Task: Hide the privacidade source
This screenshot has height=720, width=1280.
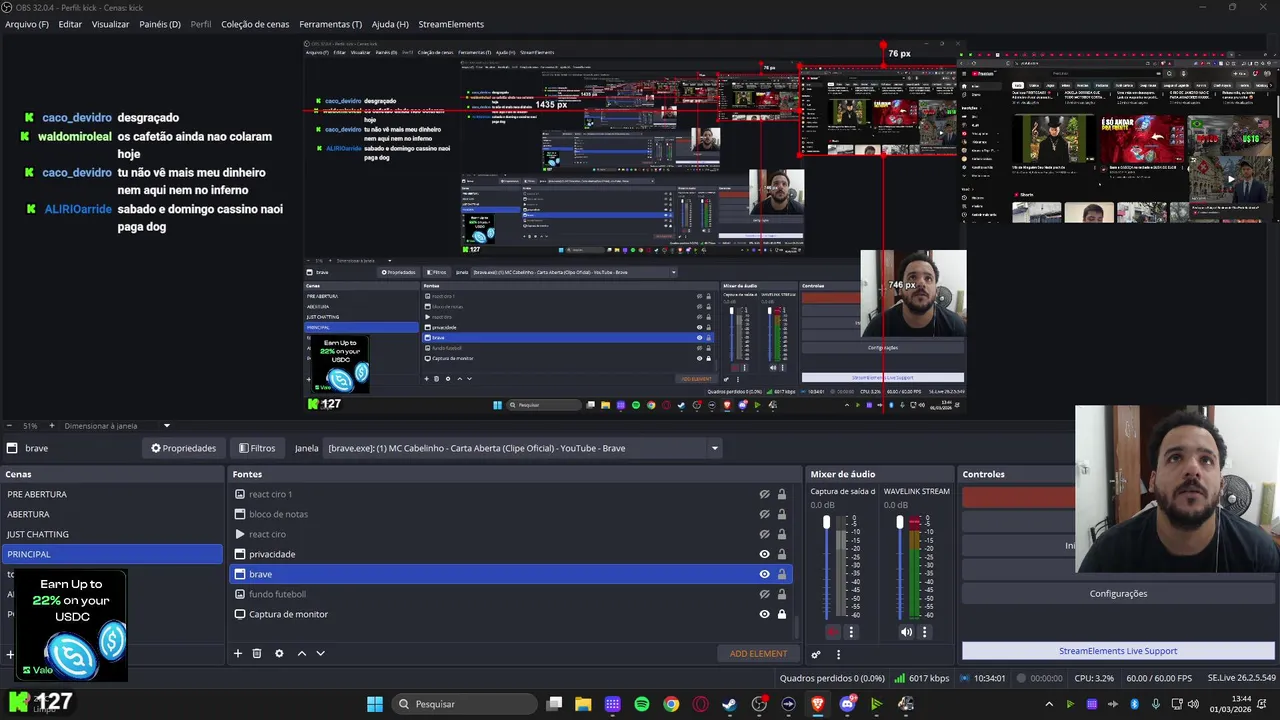Action: click(764, 554)
